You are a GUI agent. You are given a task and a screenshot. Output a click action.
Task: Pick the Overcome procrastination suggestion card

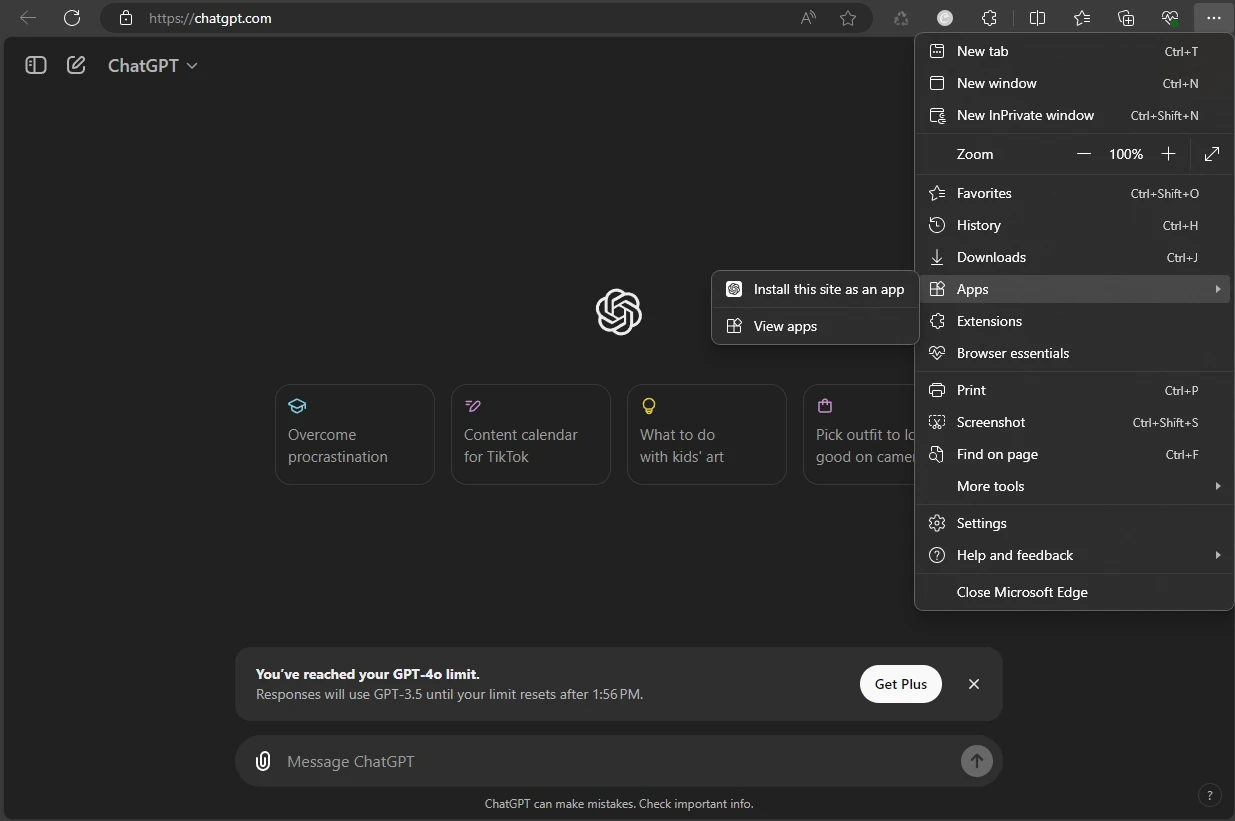pyautogui.click(x=355, y=434)
